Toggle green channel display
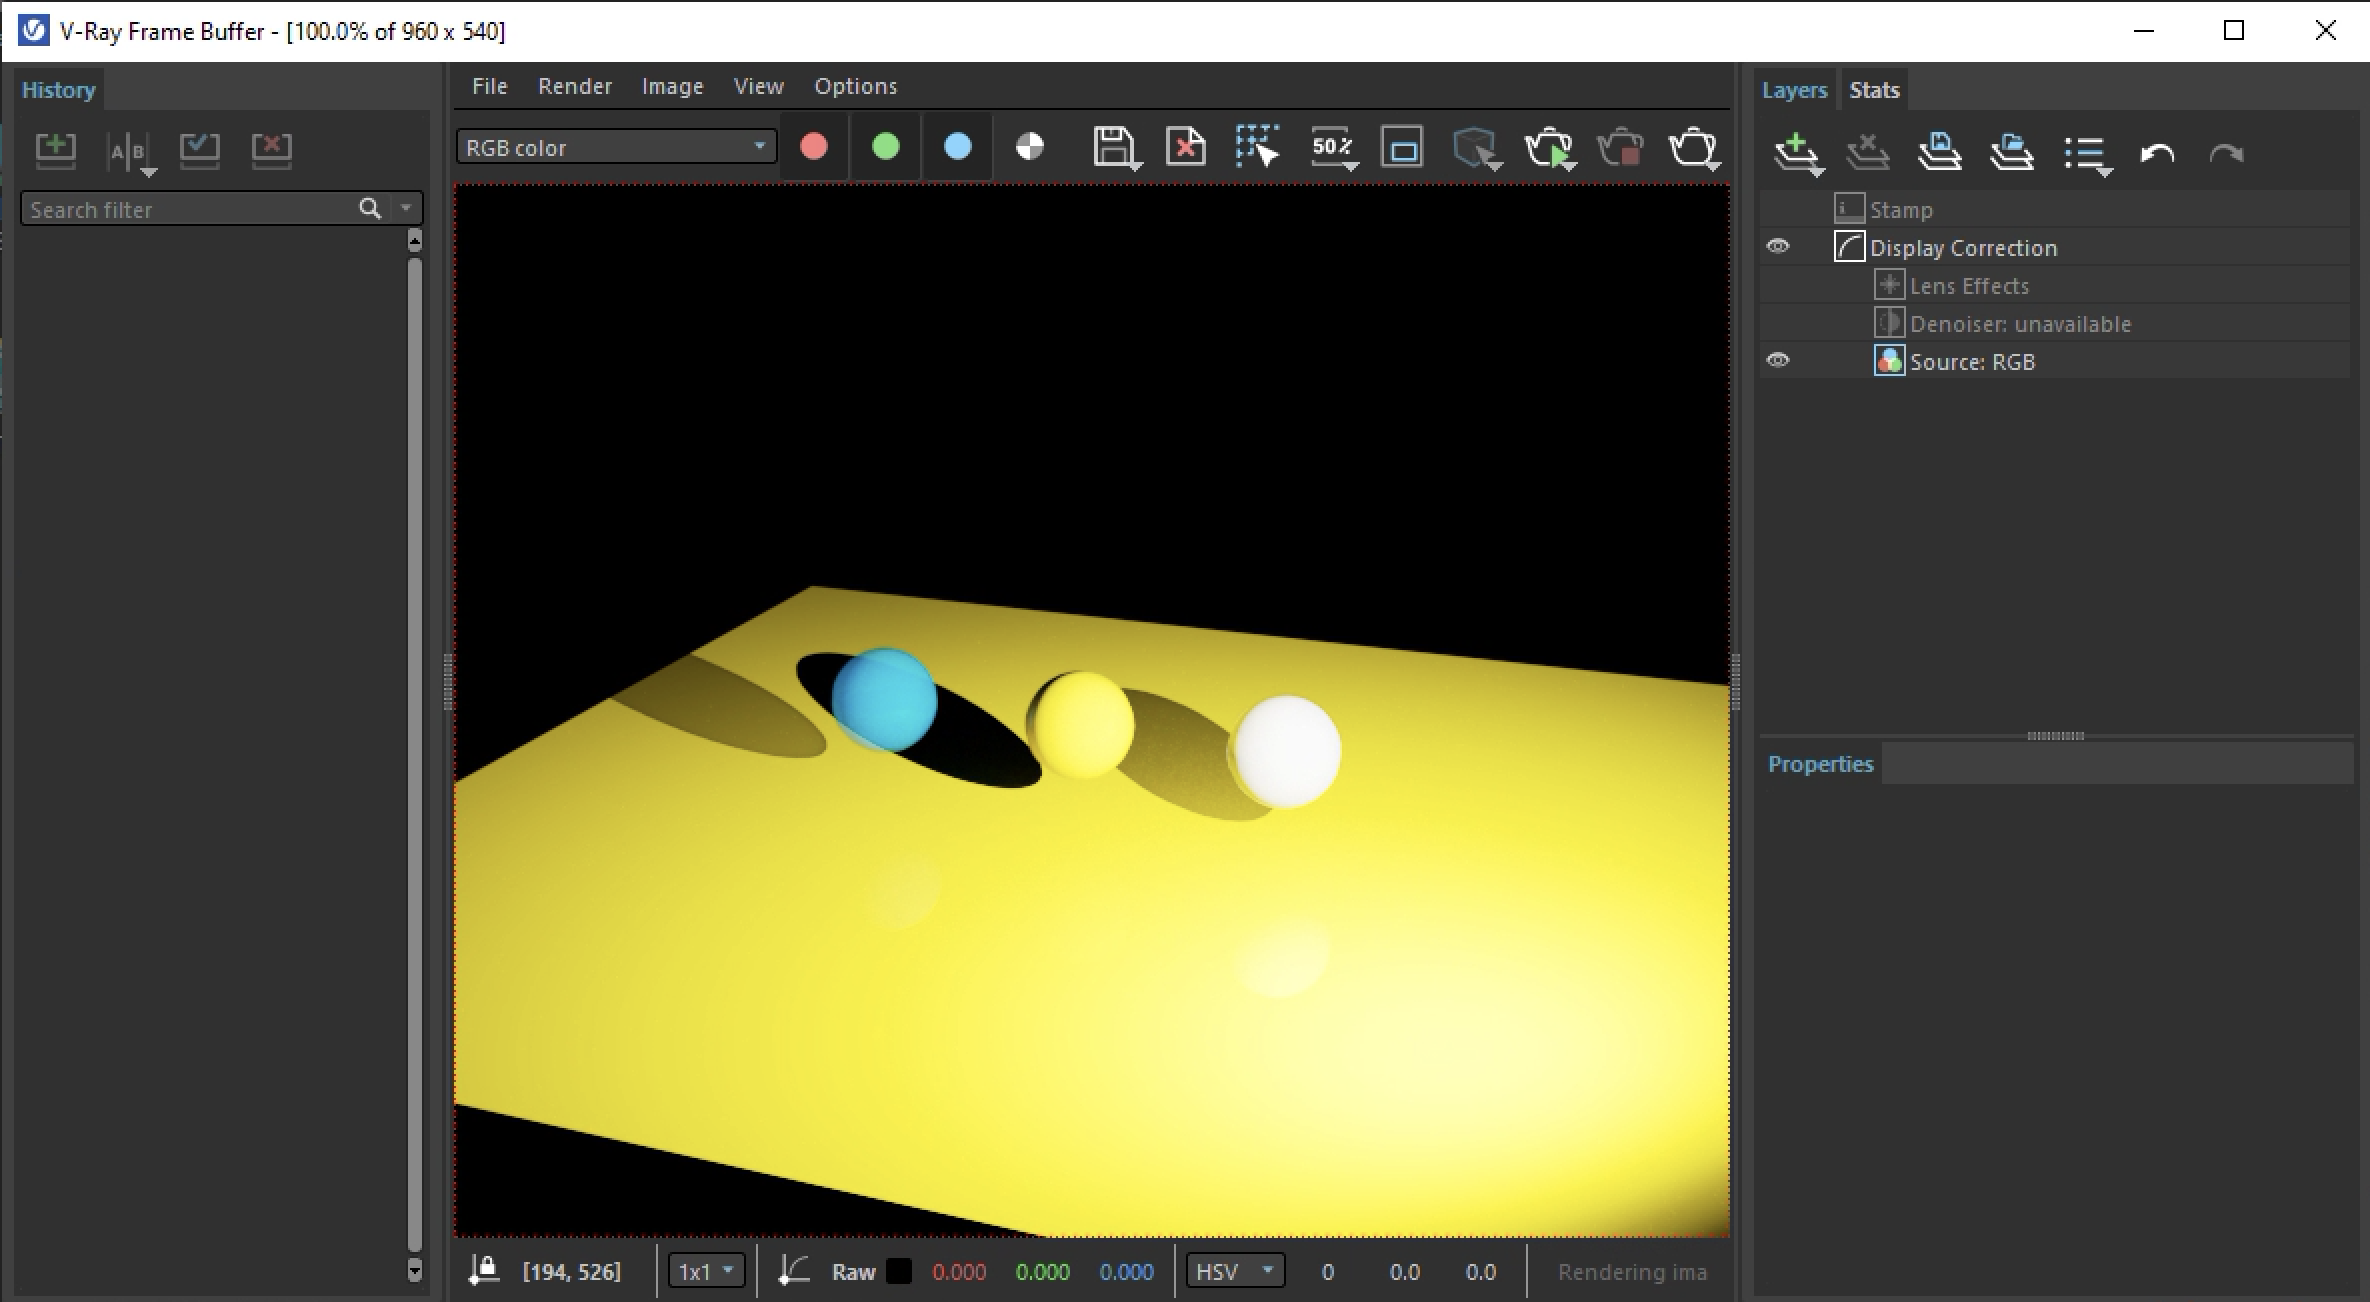 pyautogui.click(x=886, y=147)
